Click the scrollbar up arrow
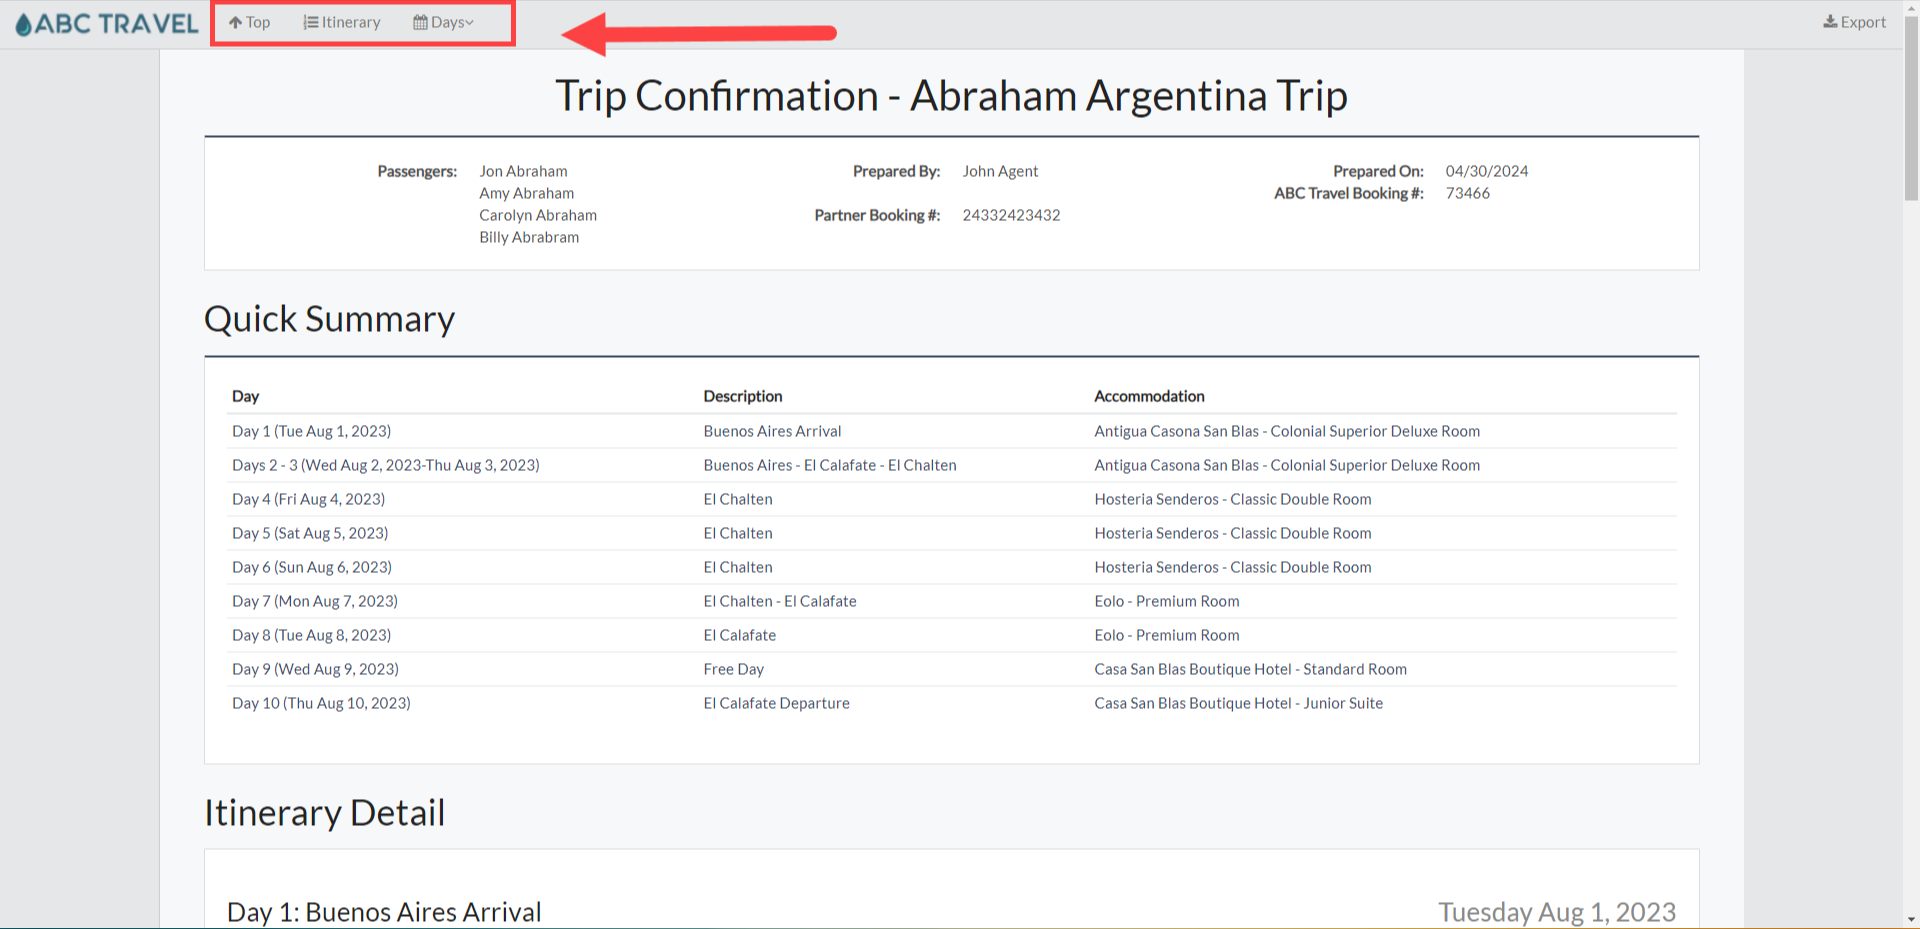The width and height of the screenshot is (1920, 929). coord(1911,8)
